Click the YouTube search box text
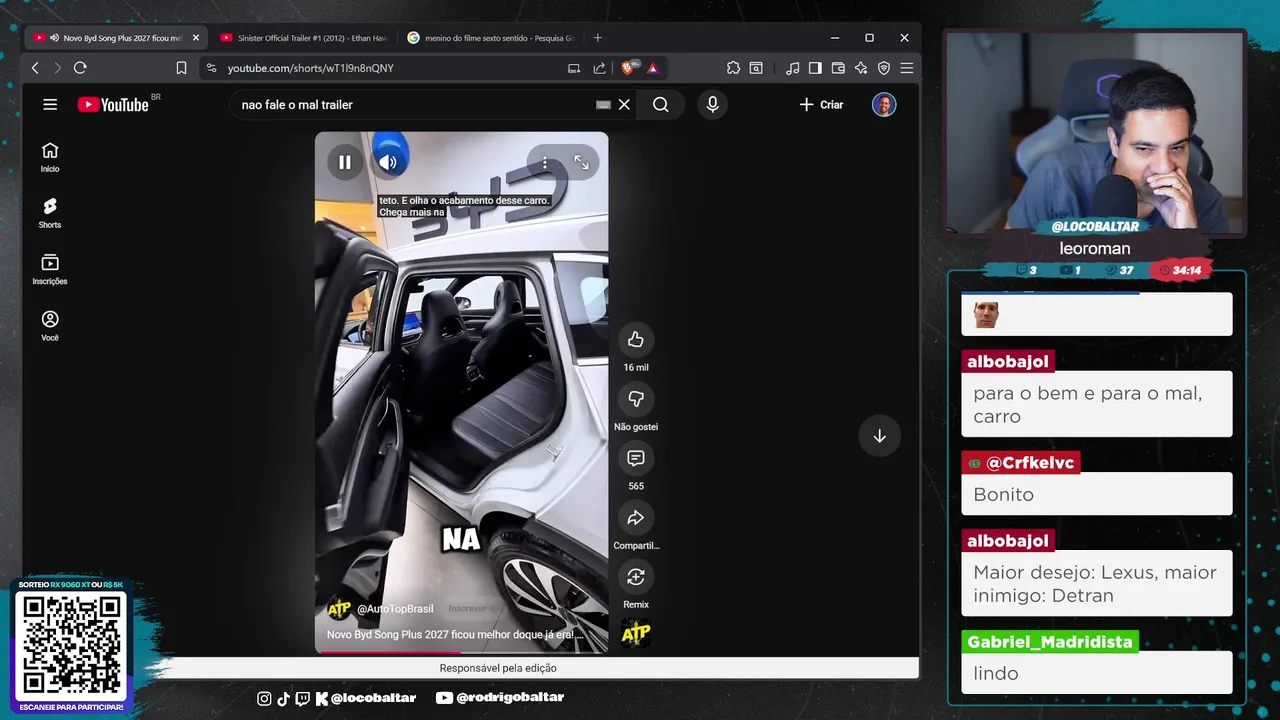This screenshot has width=1280, height=720. [297, 105]
